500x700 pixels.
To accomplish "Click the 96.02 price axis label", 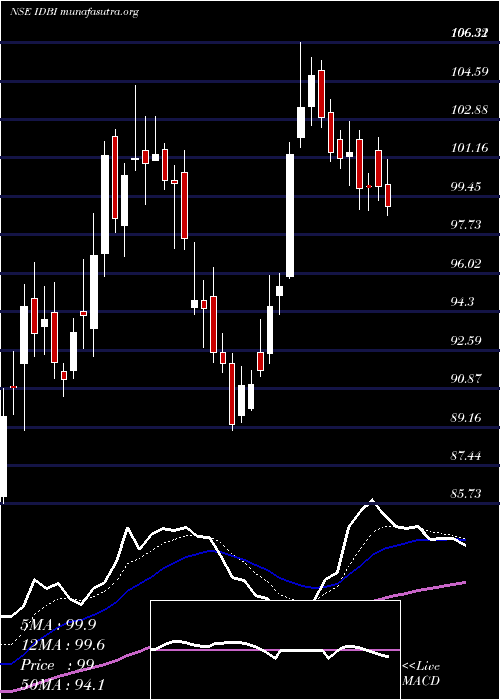I will tap(466, 263).
